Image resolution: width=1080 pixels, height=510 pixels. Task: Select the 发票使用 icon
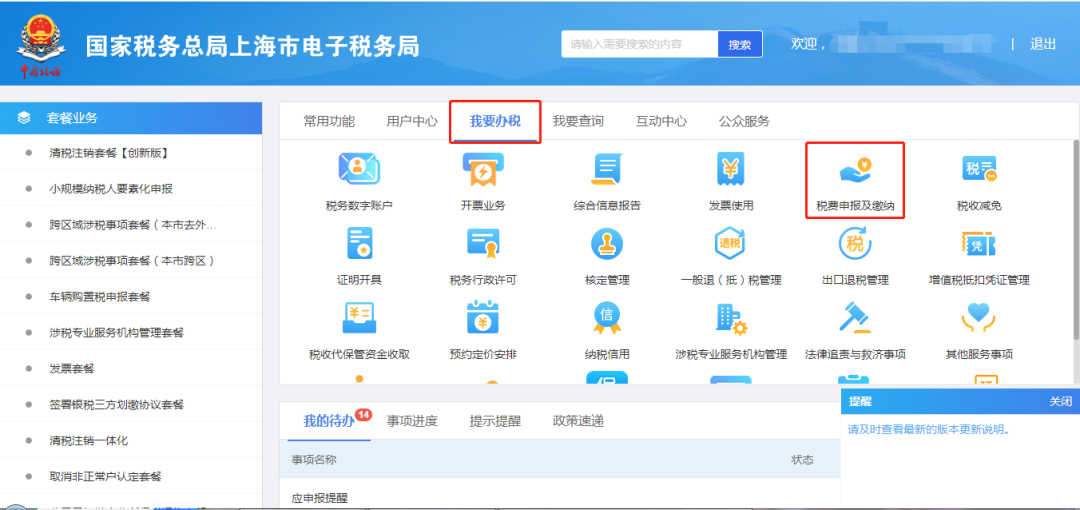click(x=731, y=172)
